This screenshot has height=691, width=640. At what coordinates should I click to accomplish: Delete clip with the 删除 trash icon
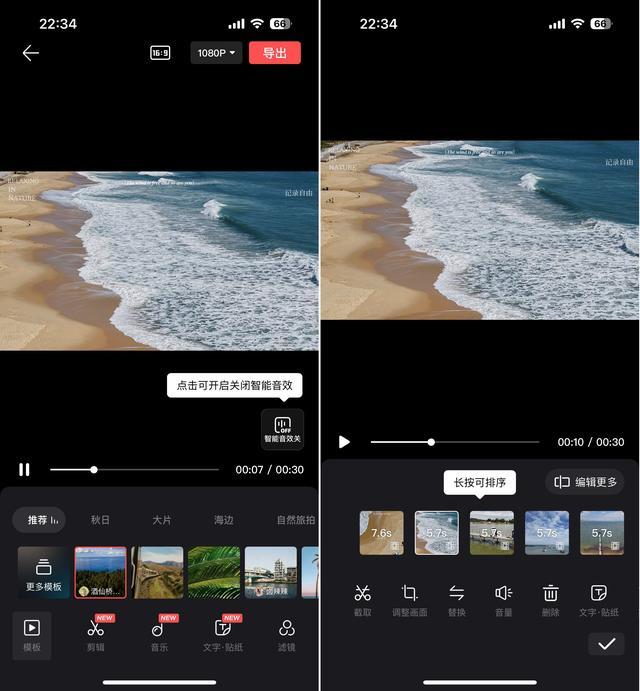[550, 593]
